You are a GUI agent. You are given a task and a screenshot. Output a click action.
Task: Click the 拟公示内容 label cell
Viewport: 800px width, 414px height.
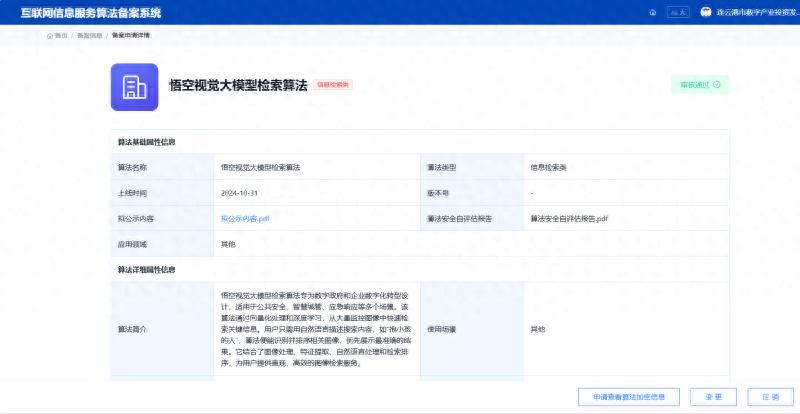162,218
